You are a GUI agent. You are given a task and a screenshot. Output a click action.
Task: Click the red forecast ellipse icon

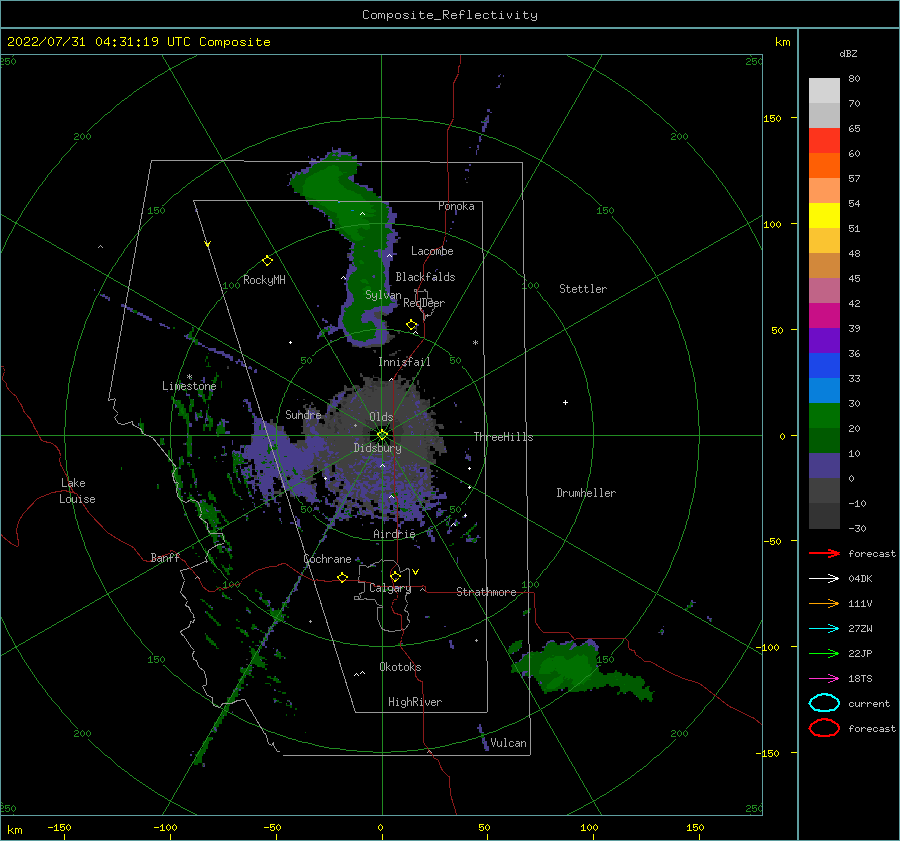(824, 728)
